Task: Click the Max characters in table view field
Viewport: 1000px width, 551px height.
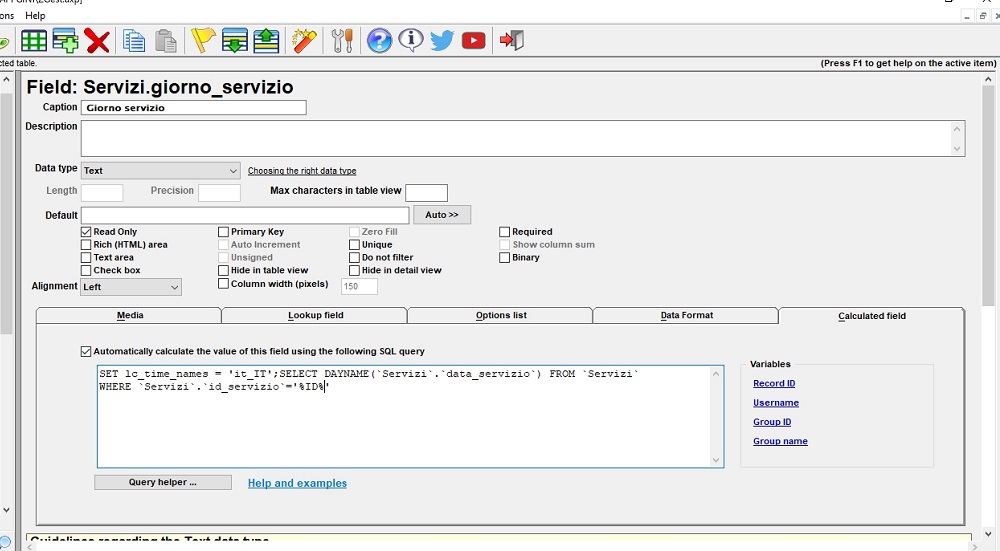Action: [x=426, y=193]
